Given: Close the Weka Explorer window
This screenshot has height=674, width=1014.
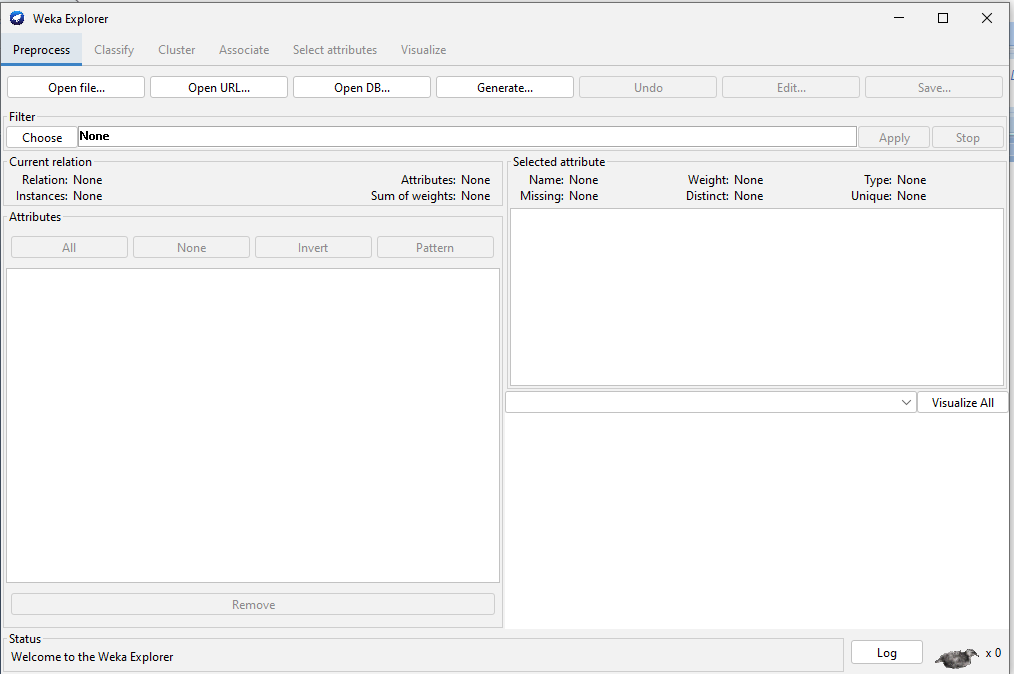Looking at the screenshot, I should pos(987,18).
